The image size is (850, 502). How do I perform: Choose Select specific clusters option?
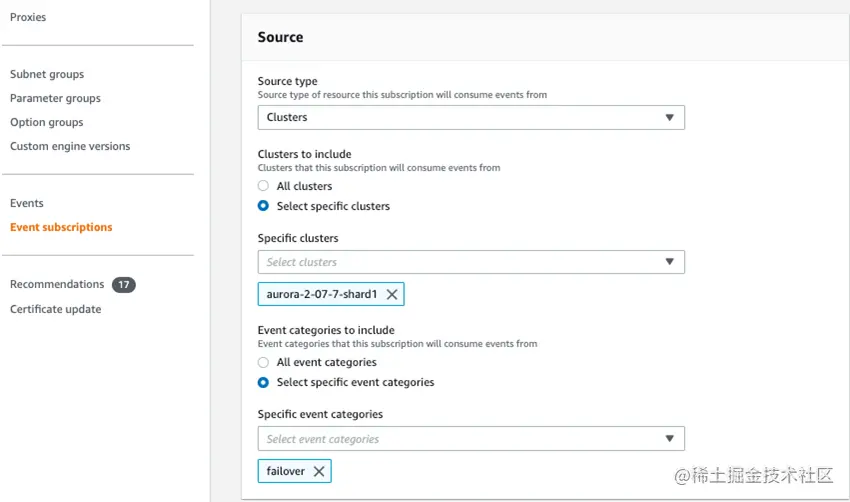[x=263, y=206]
